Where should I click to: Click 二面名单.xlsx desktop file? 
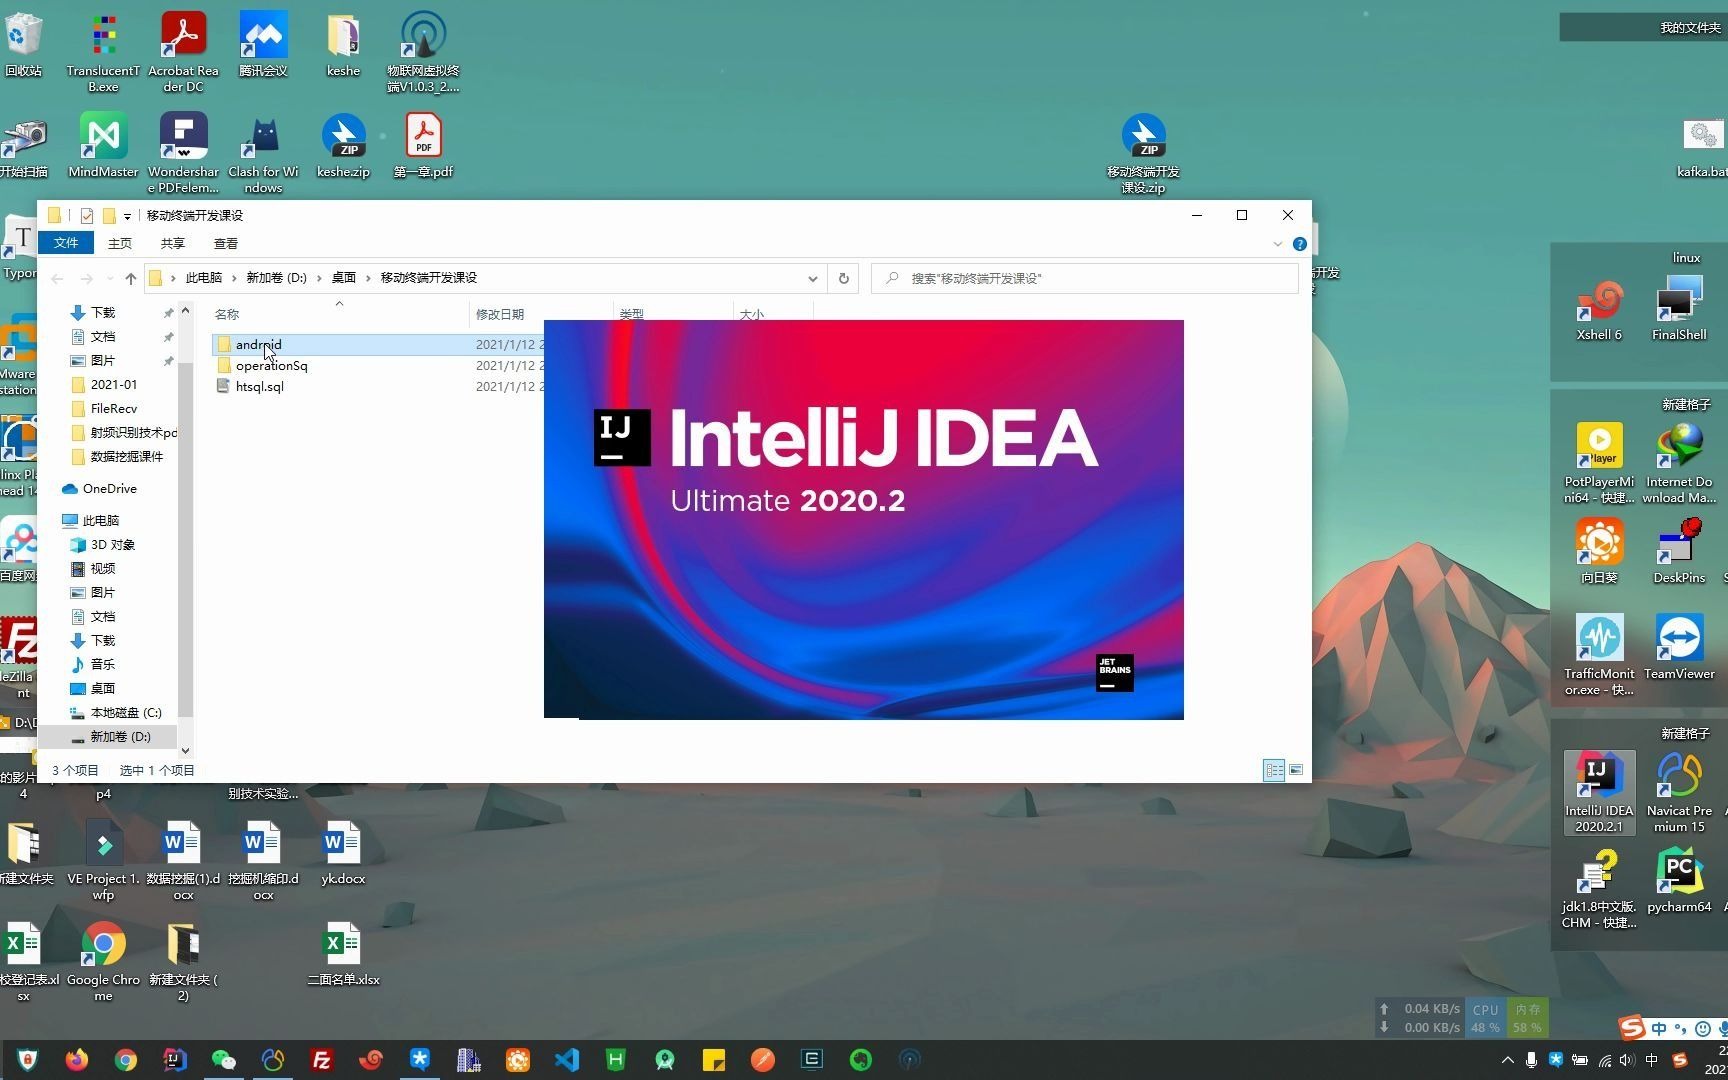click(x=343, y=954)
